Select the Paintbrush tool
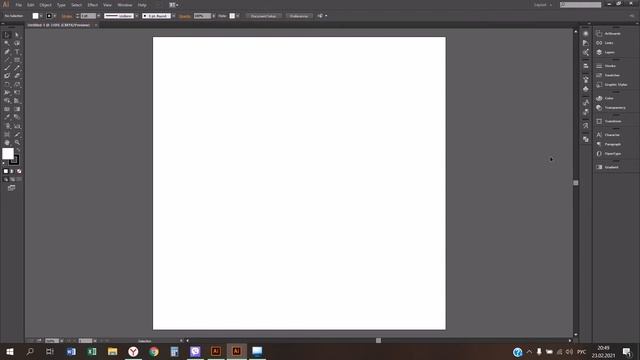The width and height of the screenshot is (640, 360). tap(7, 68)
